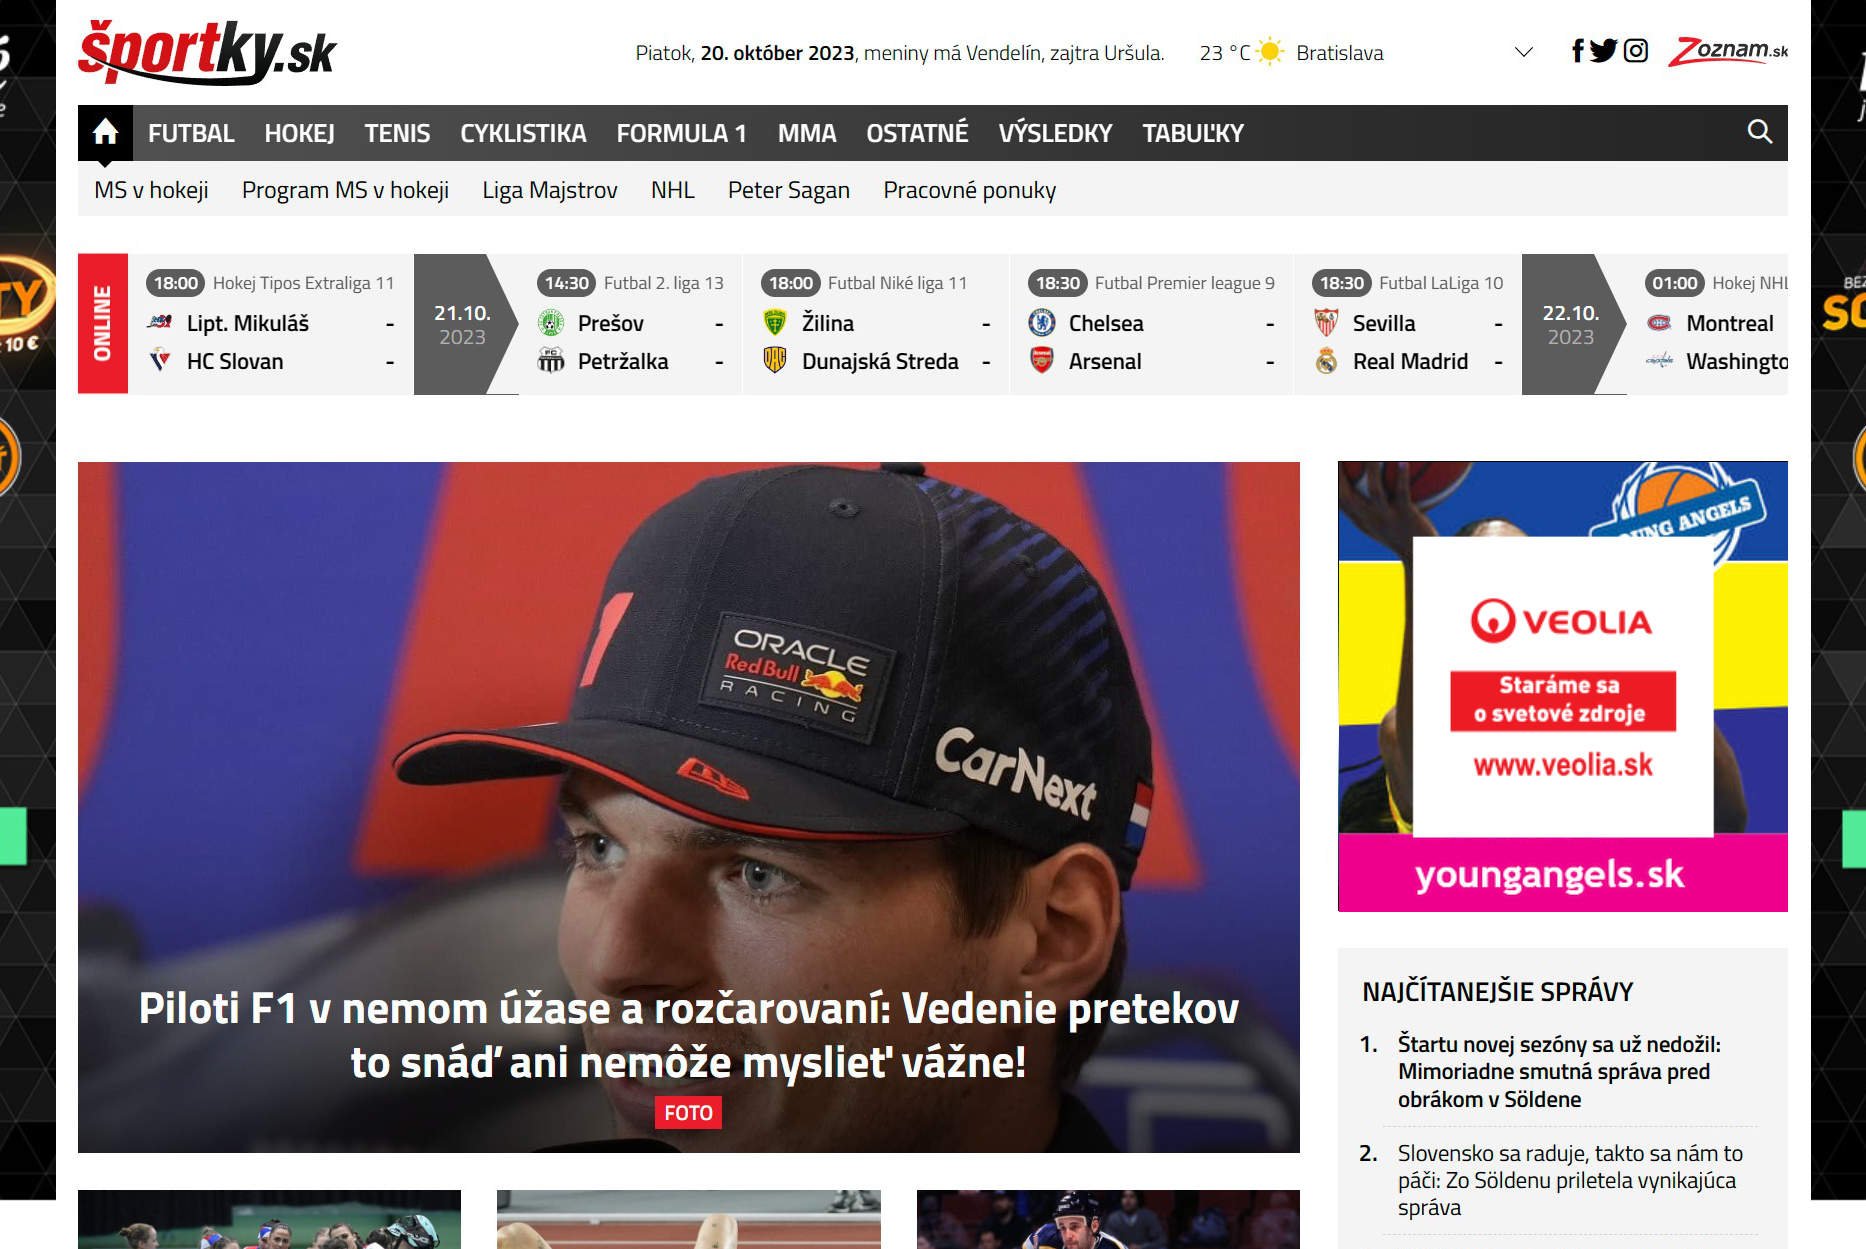Image resolution: width=1866 pixels, height=1249 pixels.
Task: Open the Veolia youngangels.sk advertisement
Action: pyautogui.click(x=1562, y=686)
